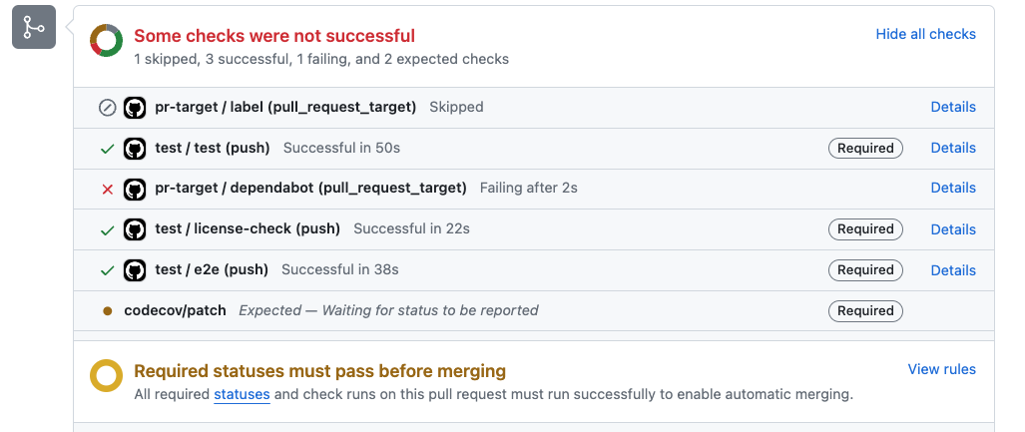Click GitHub avatar beside pr-target / dependabot

(135, 189)
